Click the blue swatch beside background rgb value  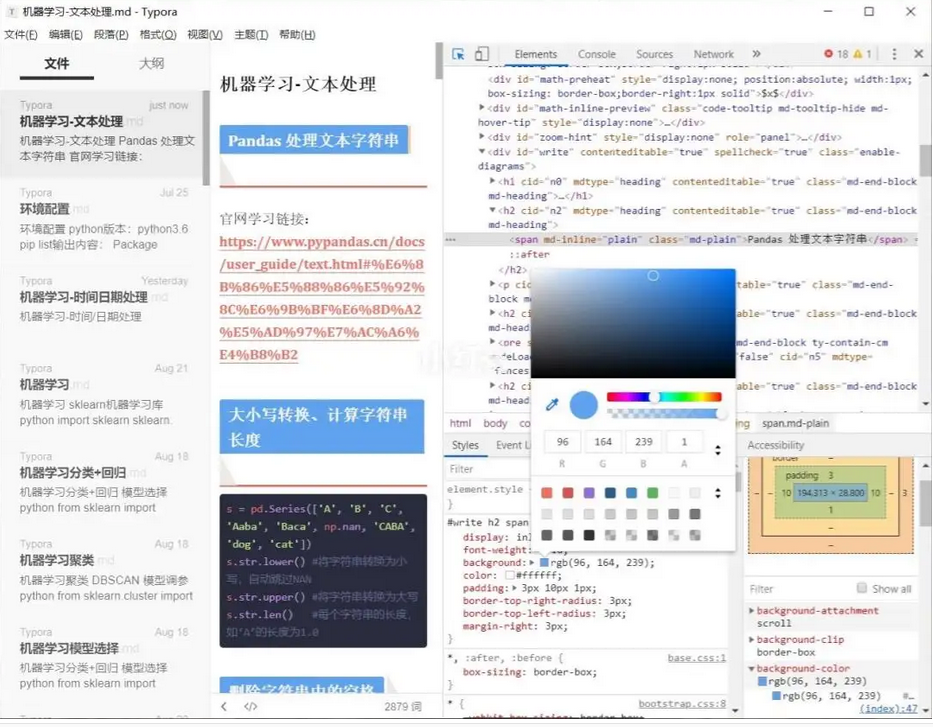(x=544, y=562)
